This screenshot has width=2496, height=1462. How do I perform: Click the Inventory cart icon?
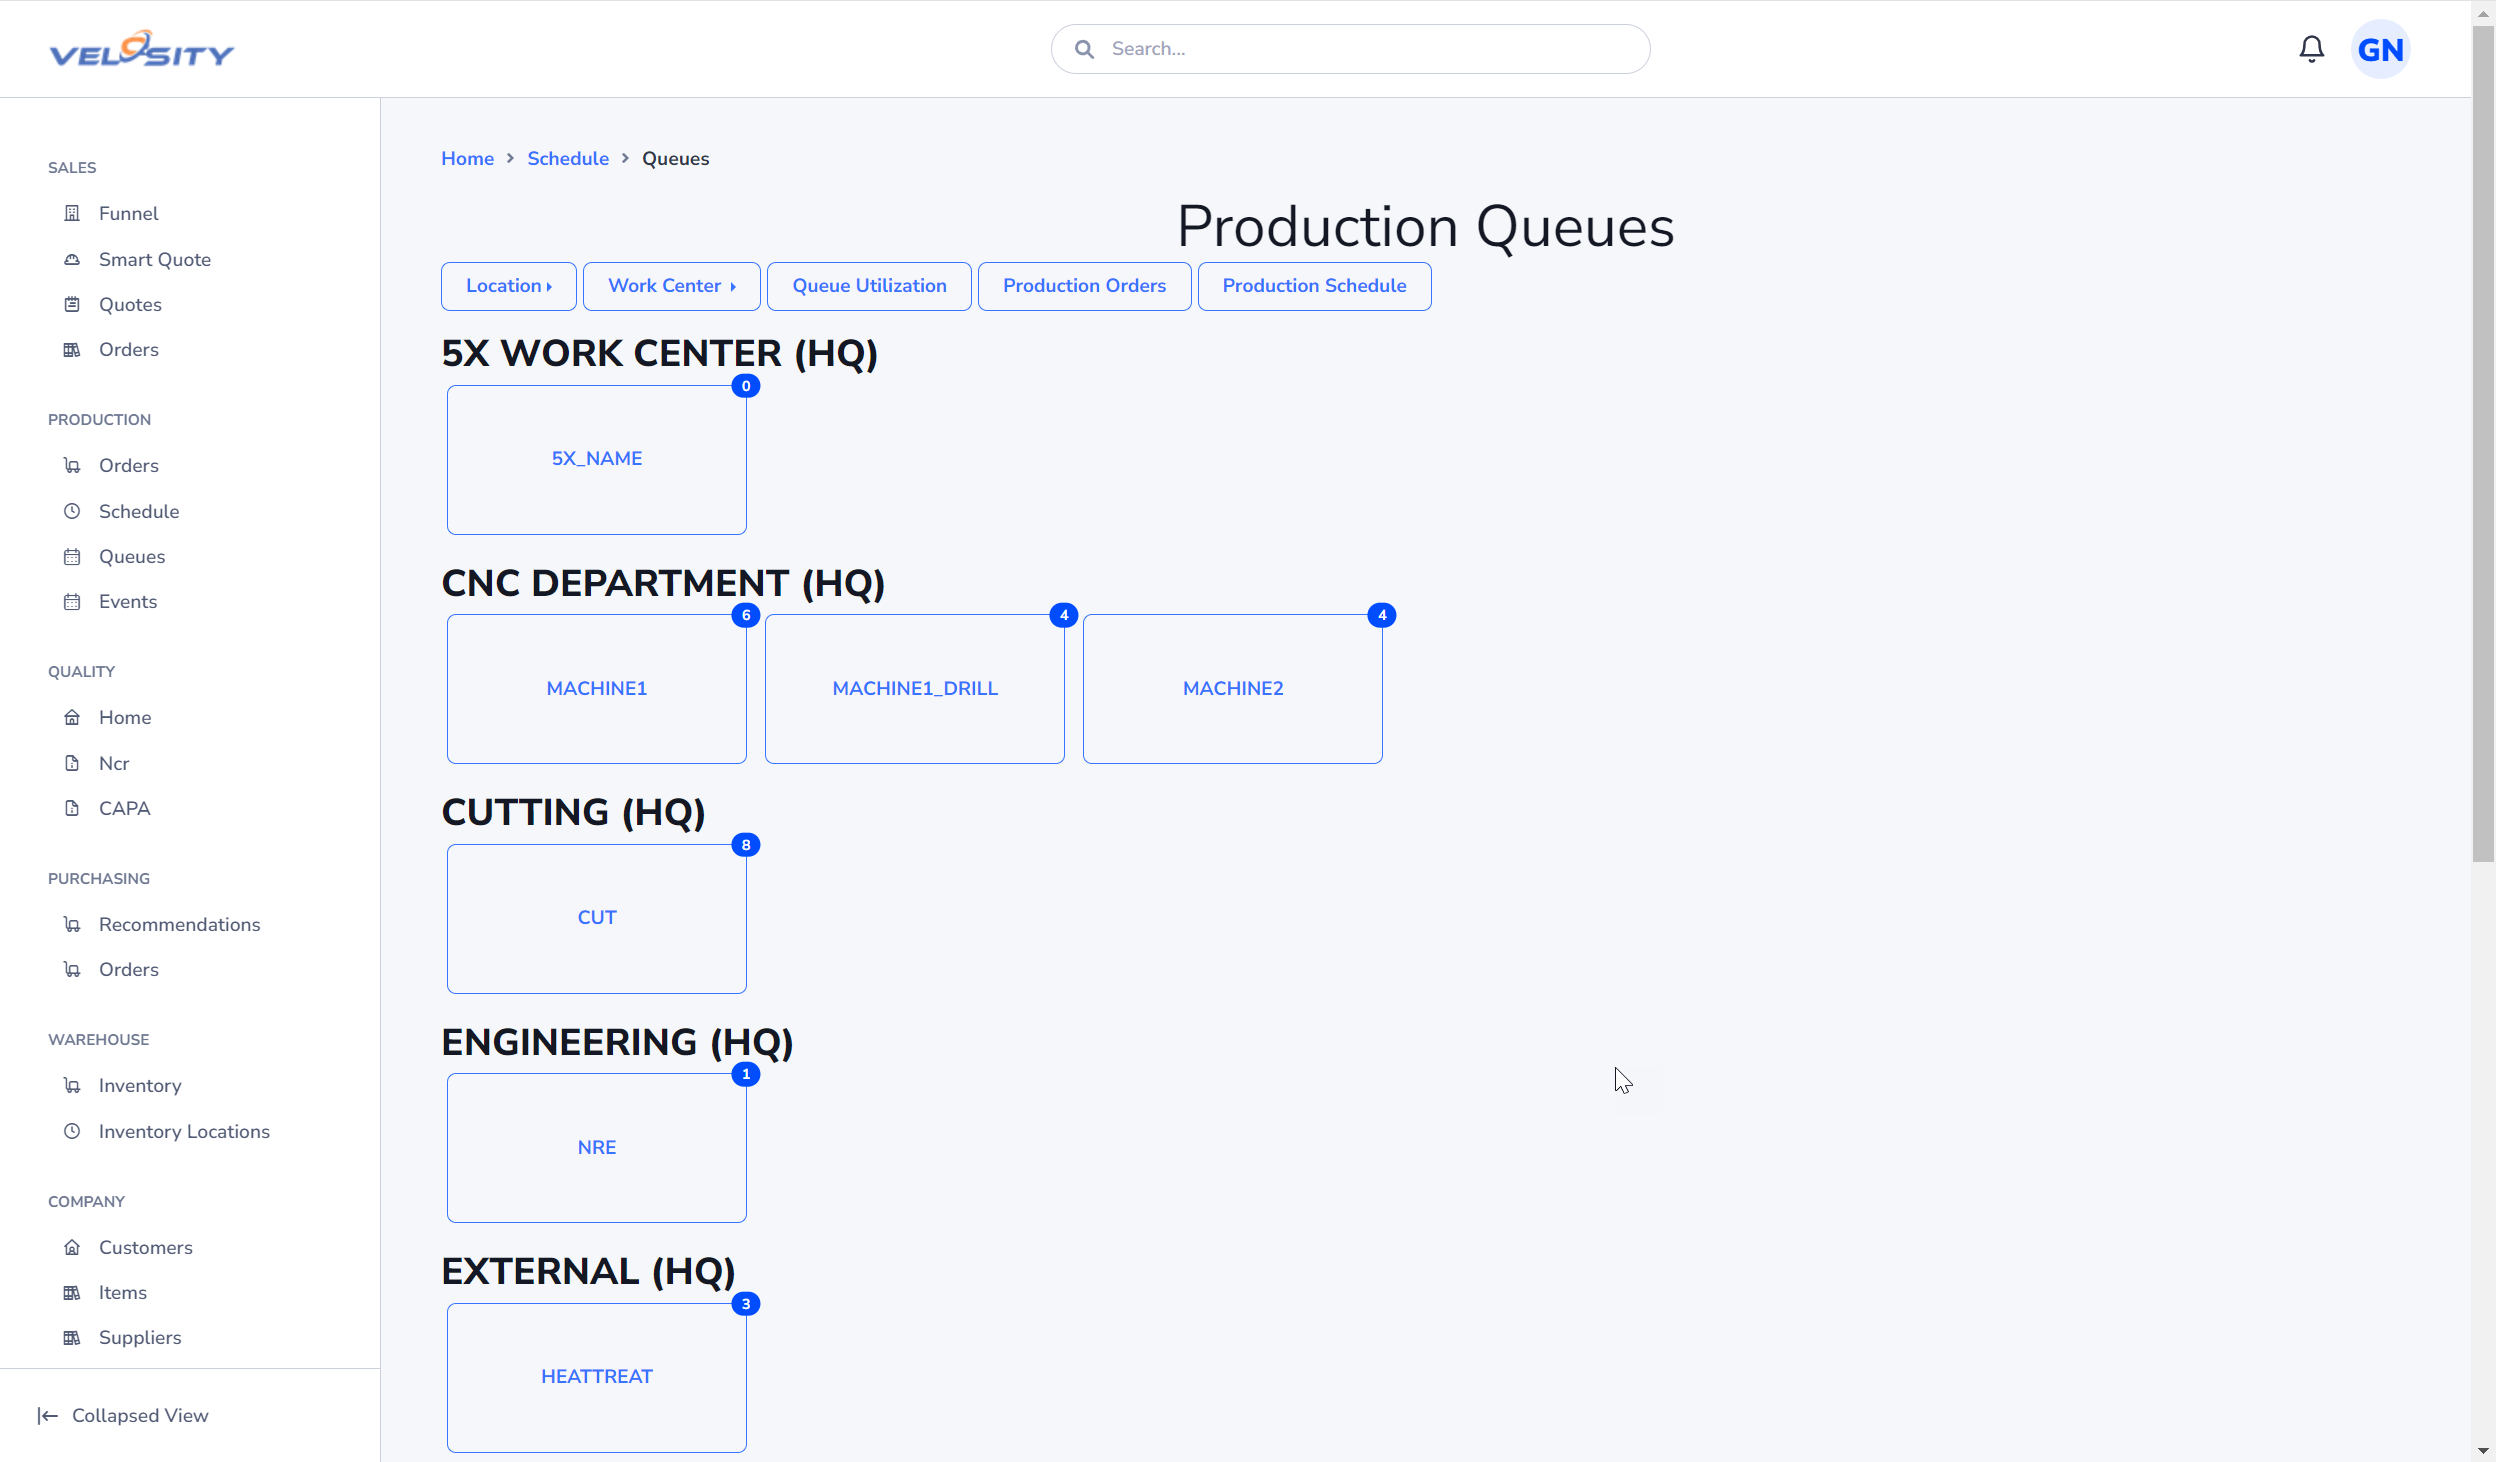[72, 1085]
